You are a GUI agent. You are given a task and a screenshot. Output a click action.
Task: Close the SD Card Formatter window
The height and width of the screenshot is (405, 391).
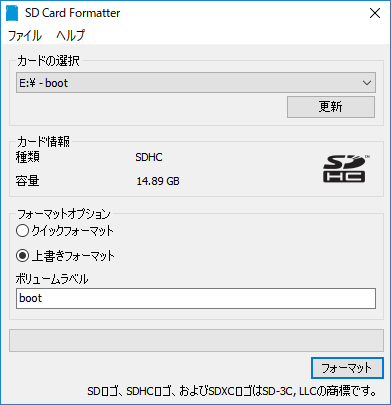coord(375,13)
